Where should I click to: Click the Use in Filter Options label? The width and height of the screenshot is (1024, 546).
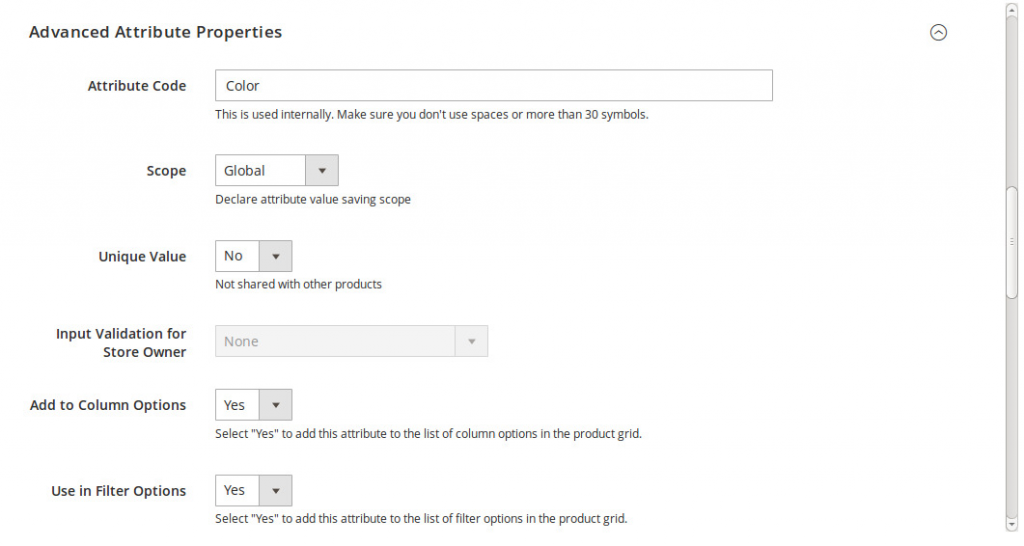118,491
